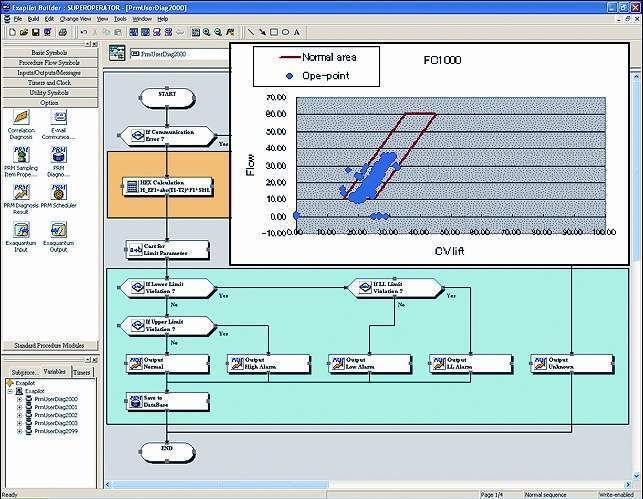This screenshot has height=499, width=643.
Task: Expand PrmUserDiag2099 in the tree
Action: [x=19, y=431]
